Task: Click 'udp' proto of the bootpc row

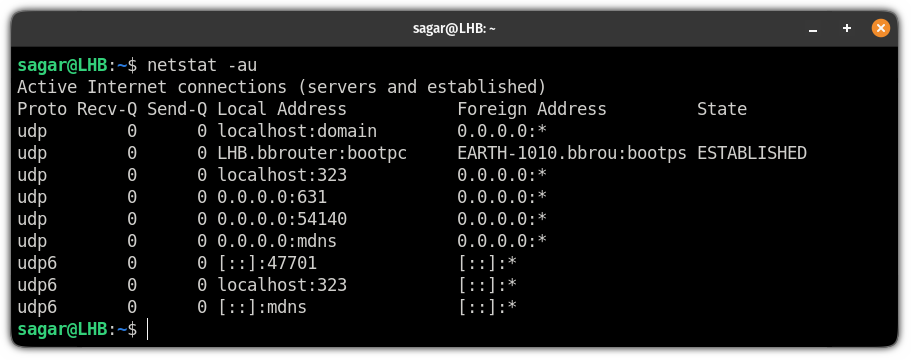Action: (x=32, y=153)
